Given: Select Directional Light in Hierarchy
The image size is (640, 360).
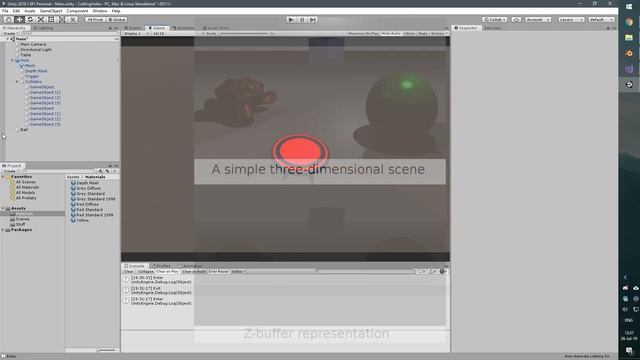Looking at the screenshot, I should [36, 49].
